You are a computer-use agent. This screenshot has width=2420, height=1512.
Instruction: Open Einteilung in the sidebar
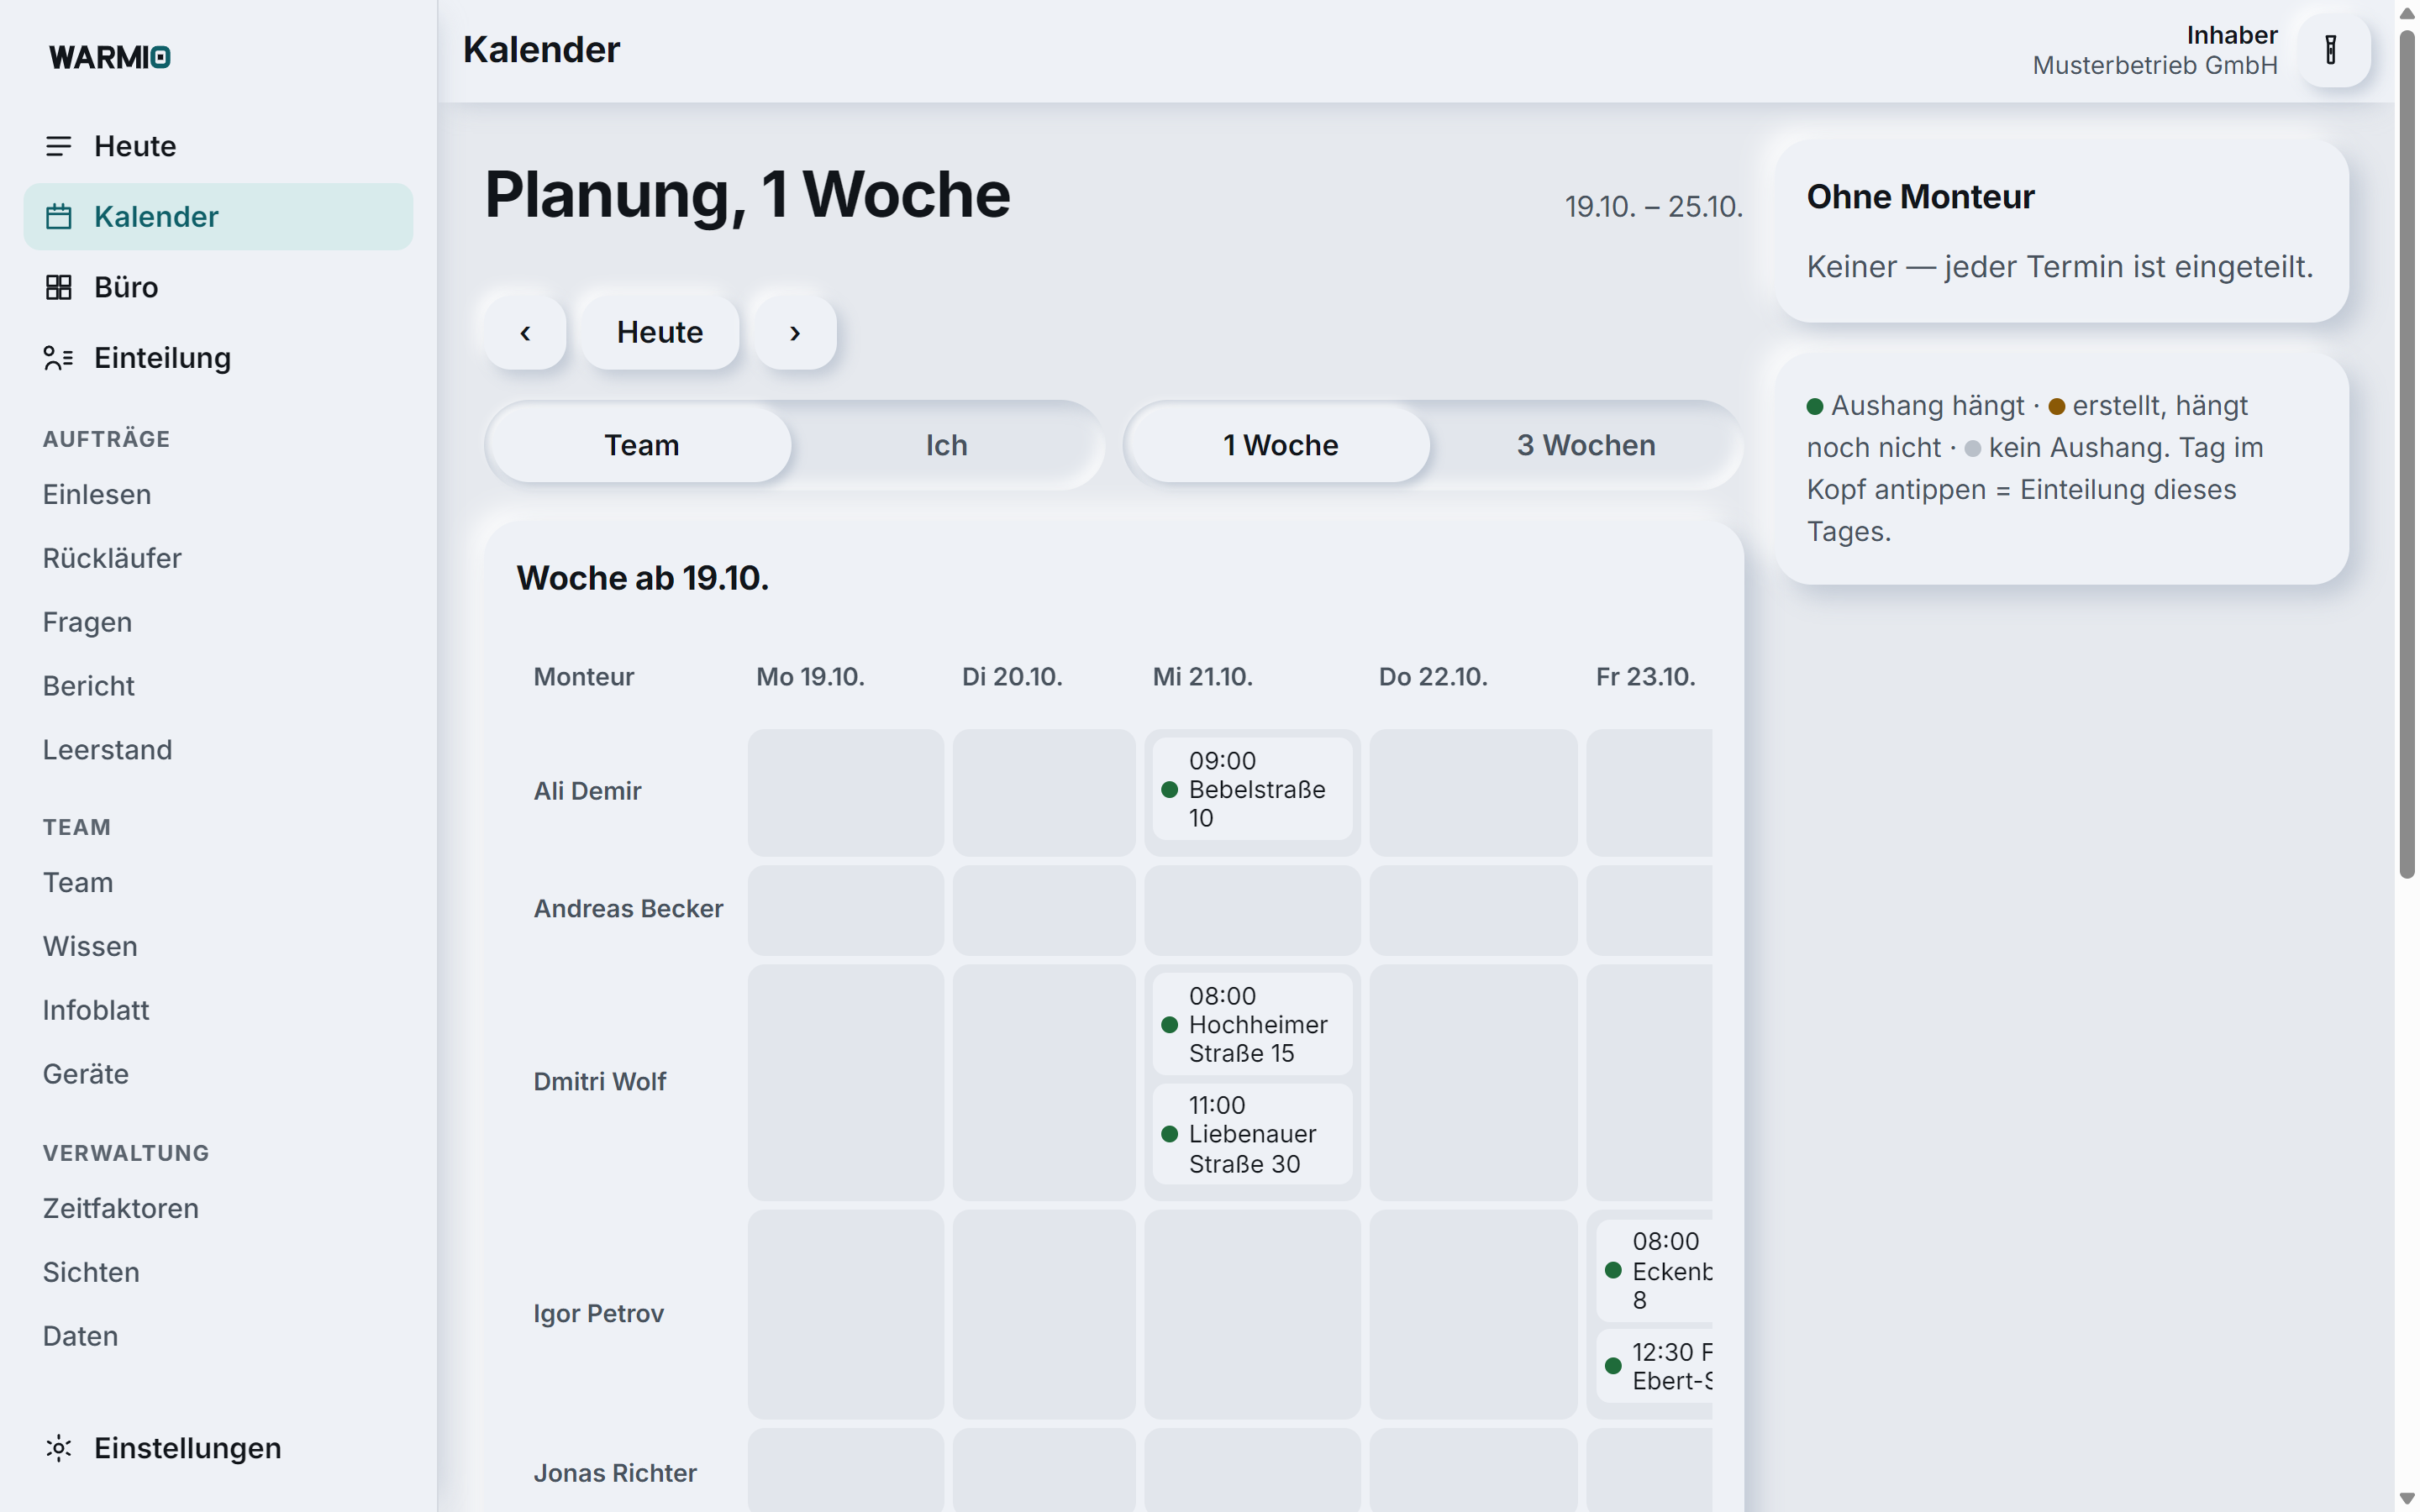(218, 358)
